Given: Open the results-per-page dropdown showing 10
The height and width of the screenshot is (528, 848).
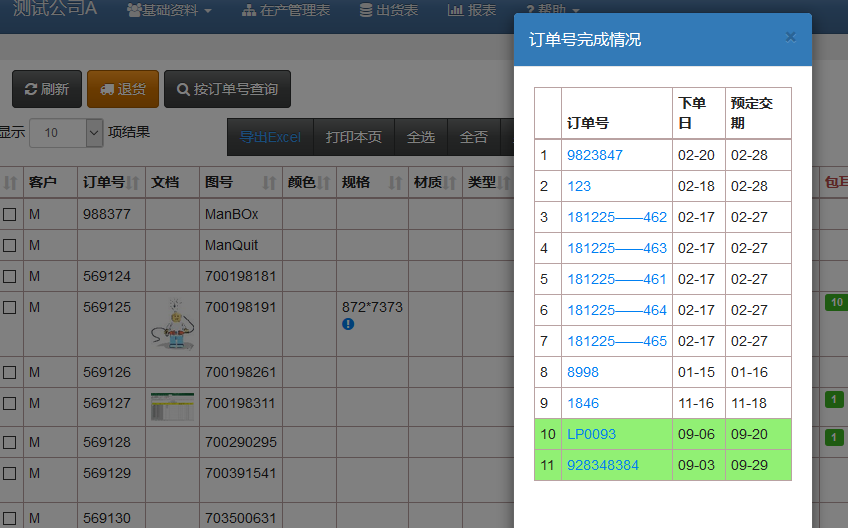Looking at the screenshot, I should (x=66, y=132).
